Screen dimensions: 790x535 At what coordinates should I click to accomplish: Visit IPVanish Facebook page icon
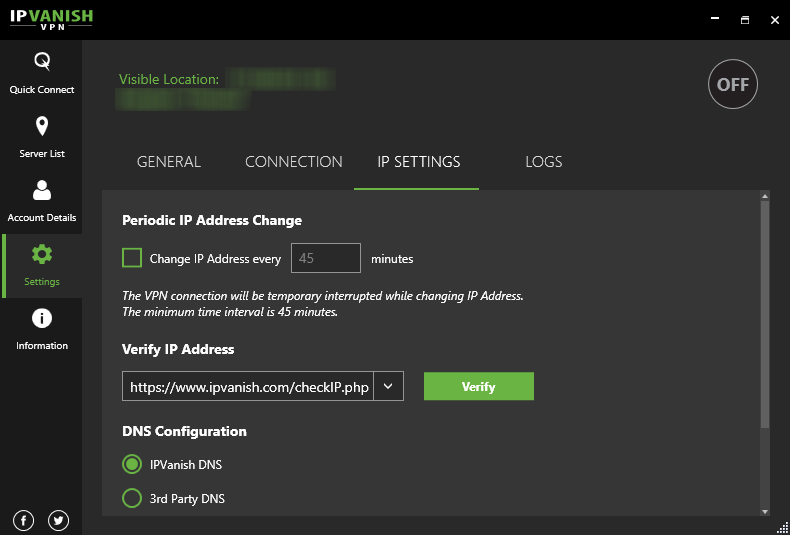click(23, 520)
